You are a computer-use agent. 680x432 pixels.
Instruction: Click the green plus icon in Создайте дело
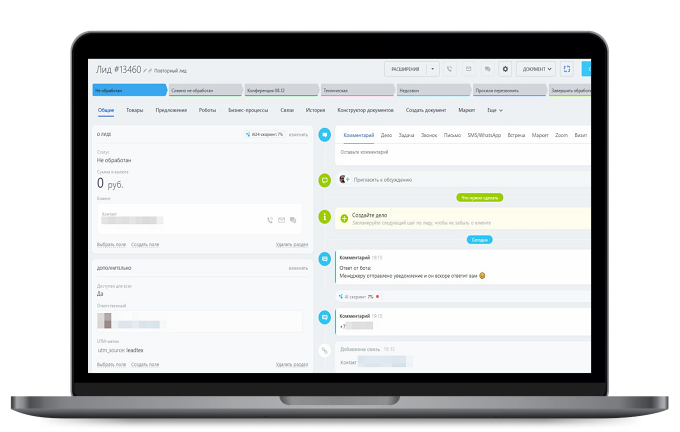click(x=344, y=218)
